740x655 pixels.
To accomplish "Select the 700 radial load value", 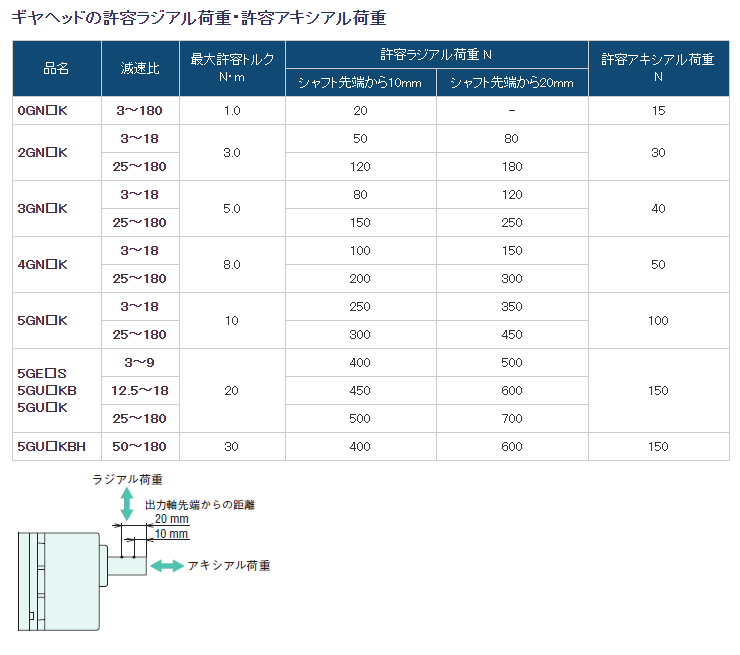I will 512,418.
